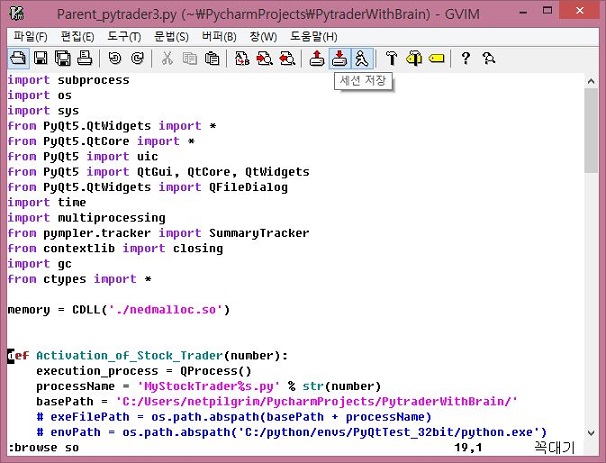This screenshot has width=606, height=463.
Task: Click 'closing' in contextlib import line
Action: tap(198, 249)
